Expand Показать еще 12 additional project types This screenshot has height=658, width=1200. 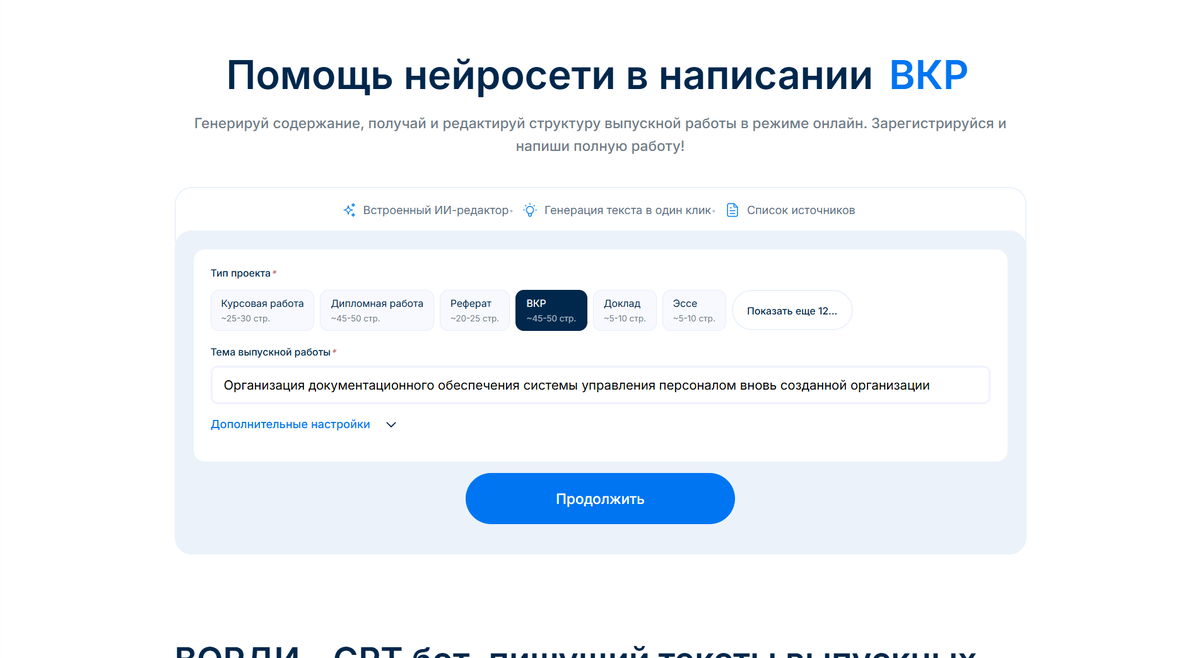coord(792,310)
